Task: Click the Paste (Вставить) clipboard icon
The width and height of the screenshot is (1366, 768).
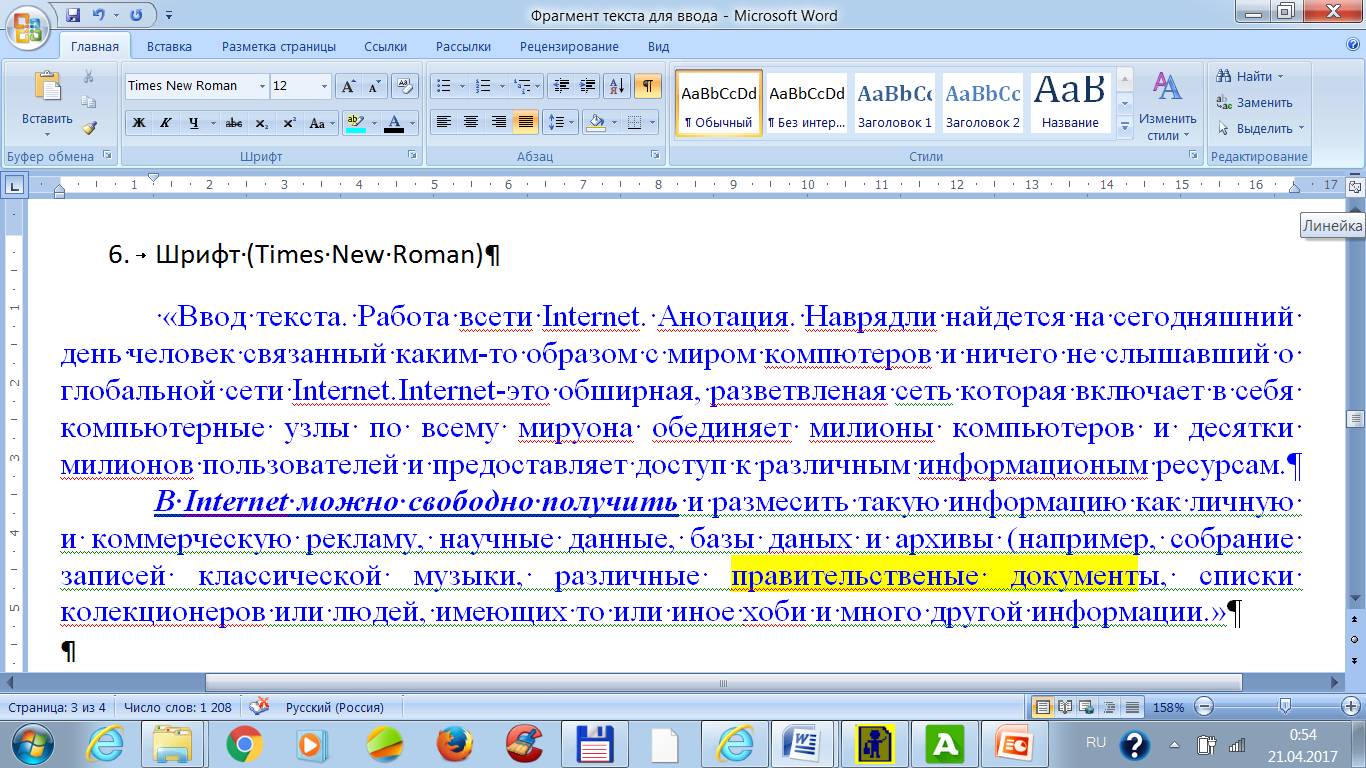Action: [47, 86]
